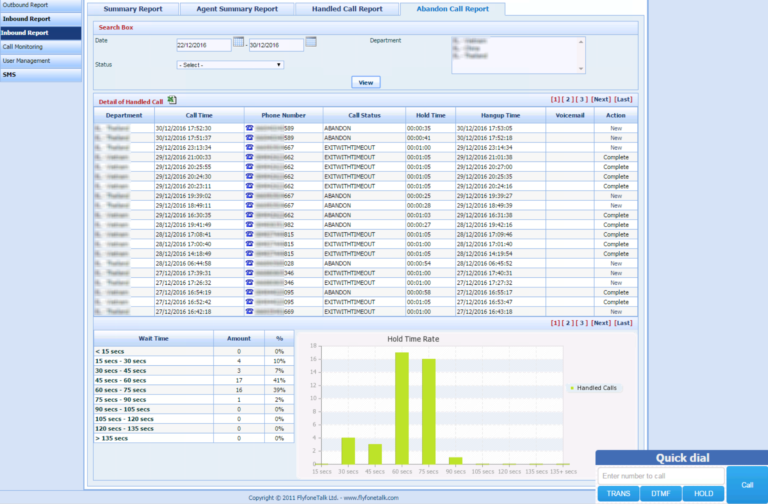Viewport: 768px width, 504px height.
Task: Open the start date calendar picker
Action: (238, 42)
